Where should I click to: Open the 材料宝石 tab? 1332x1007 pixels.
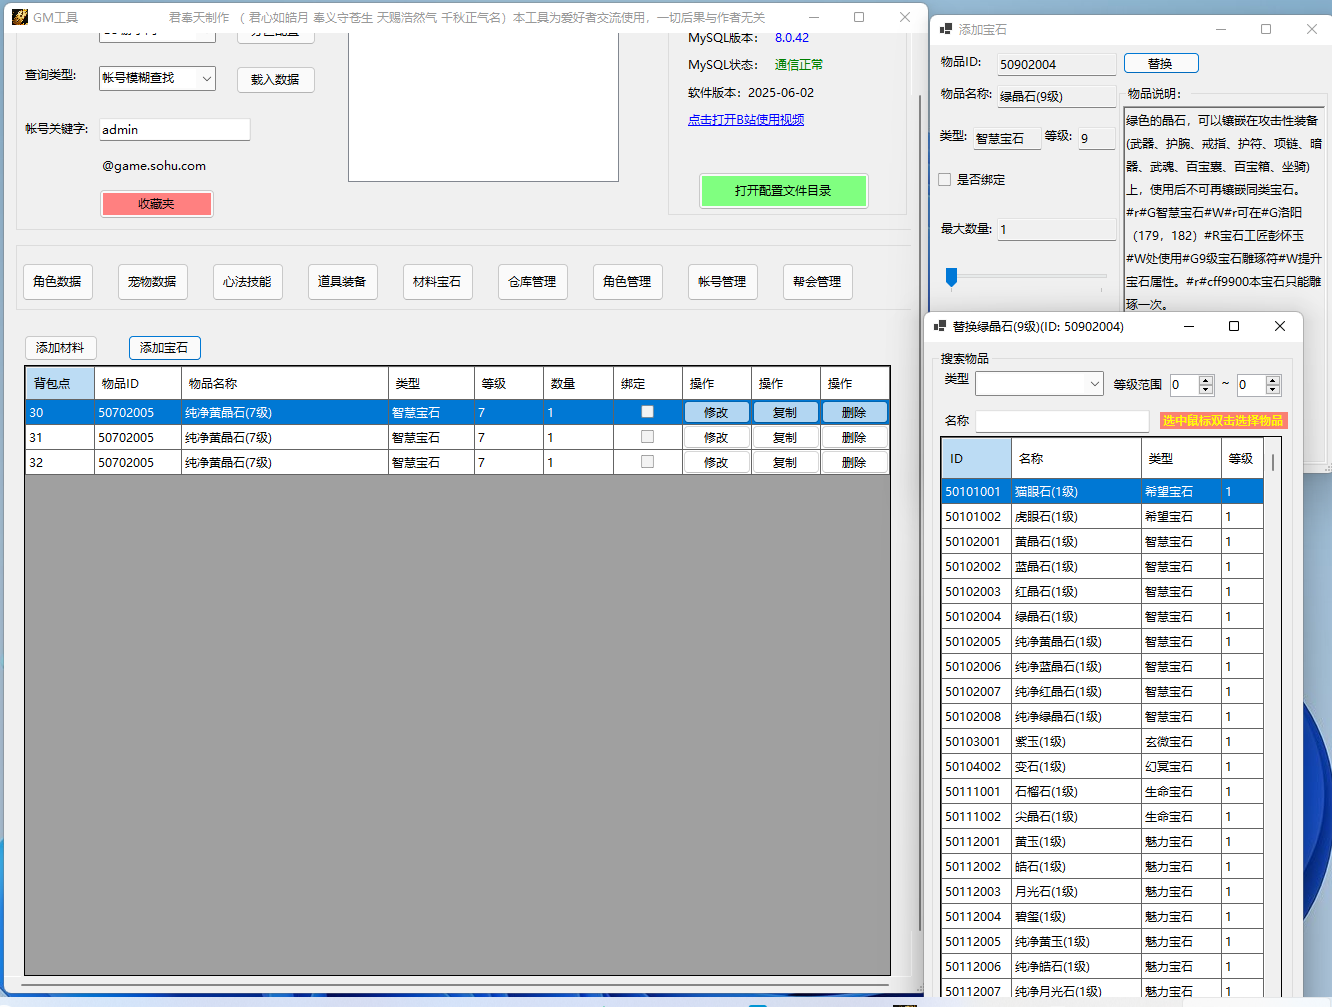[x=437, y=282]
